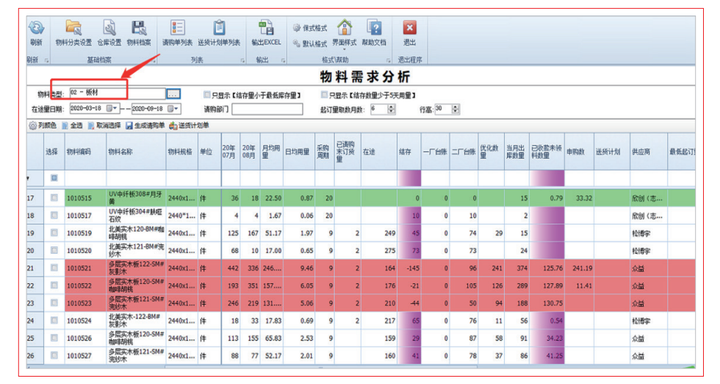
Task: Click the 日均用量 column header
Action: [298, 152]
